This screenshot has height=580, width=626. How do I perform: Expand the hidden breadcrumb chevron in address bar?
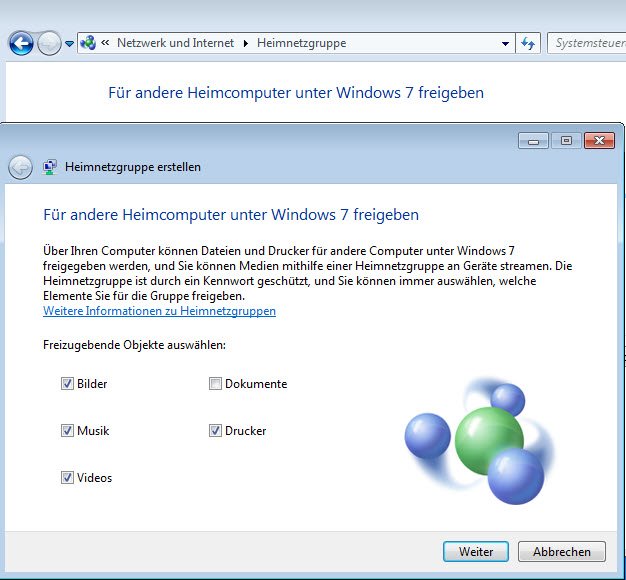point(105,42)
